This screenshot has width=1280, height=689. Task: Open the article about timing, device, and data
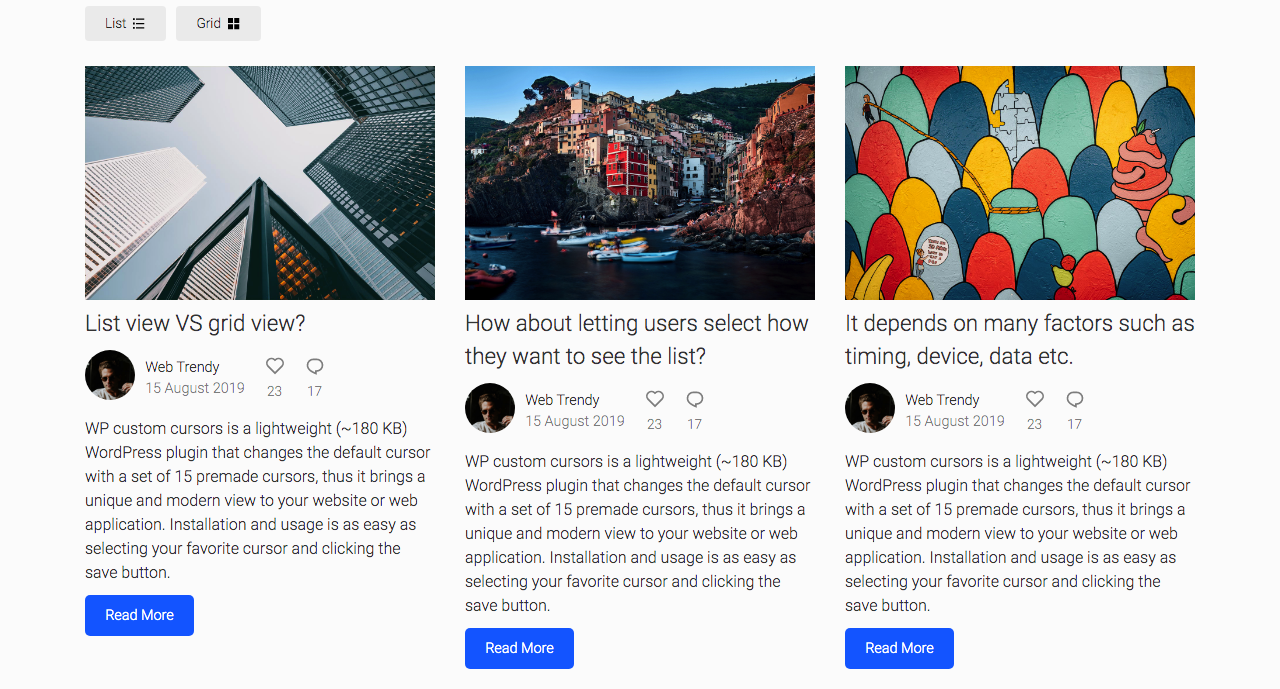tap(1019, 339)
